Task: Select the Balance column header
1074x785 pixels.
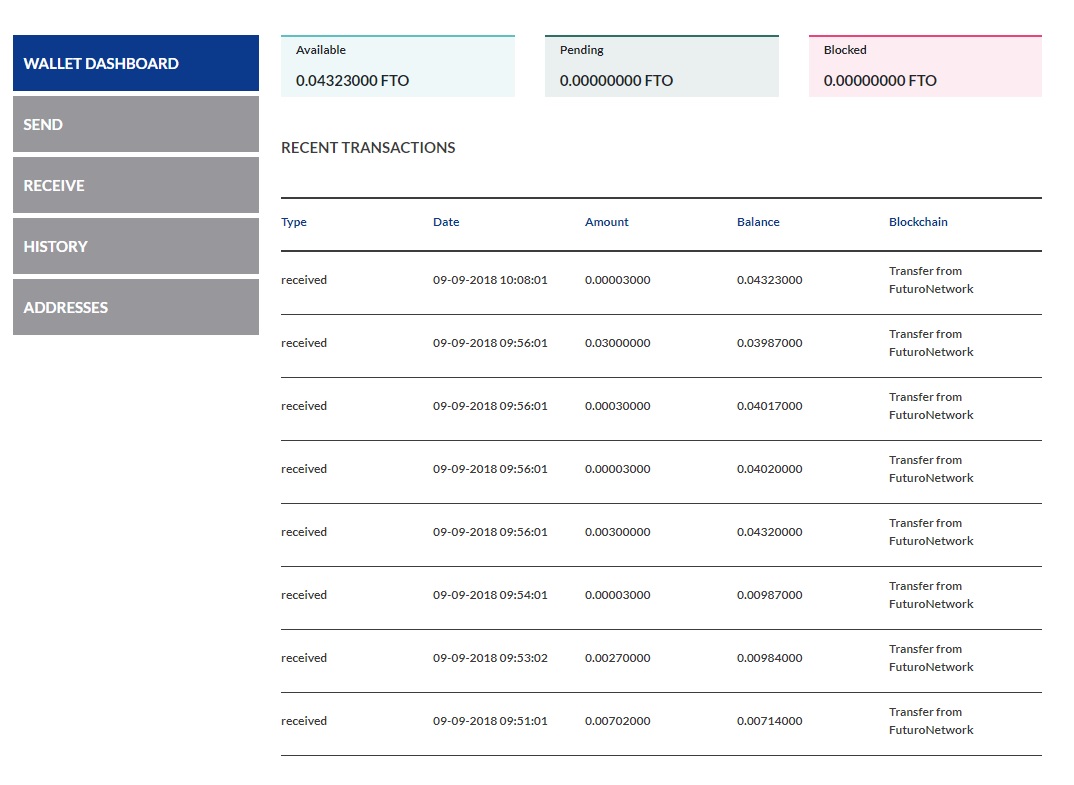Action: tap(758, 222)
